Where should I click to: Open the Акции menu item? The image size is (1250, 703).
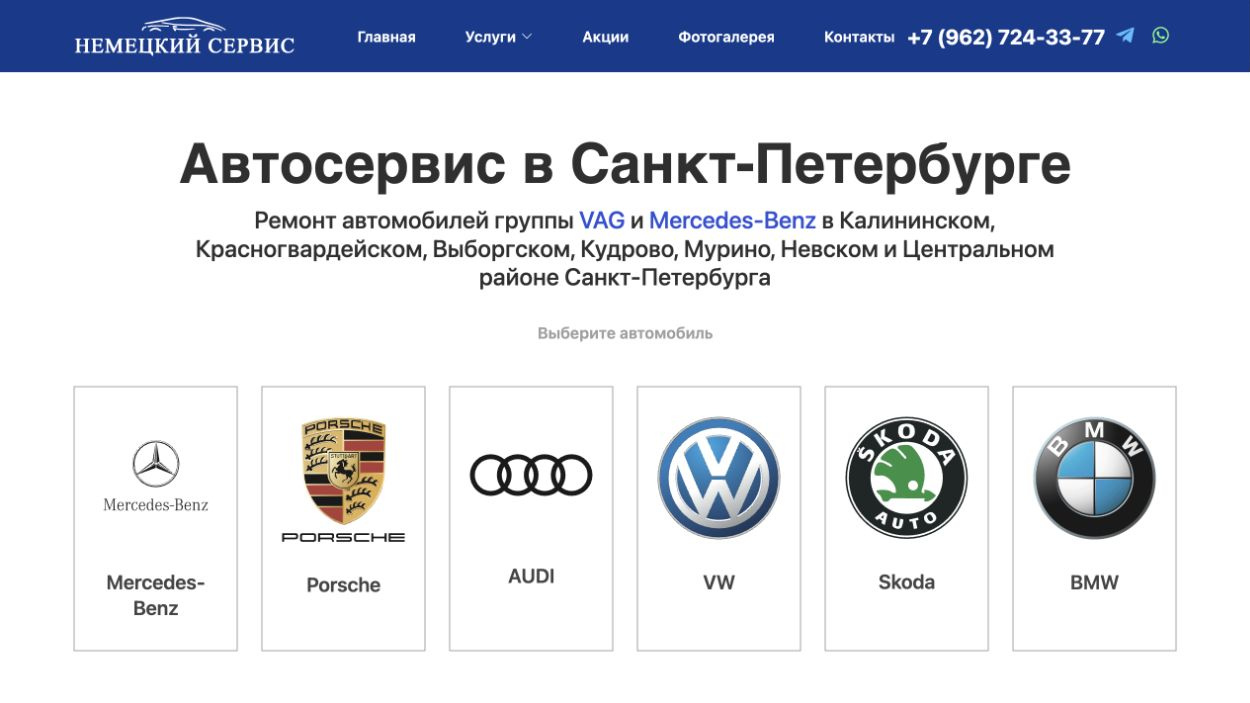tap(606, 37)
